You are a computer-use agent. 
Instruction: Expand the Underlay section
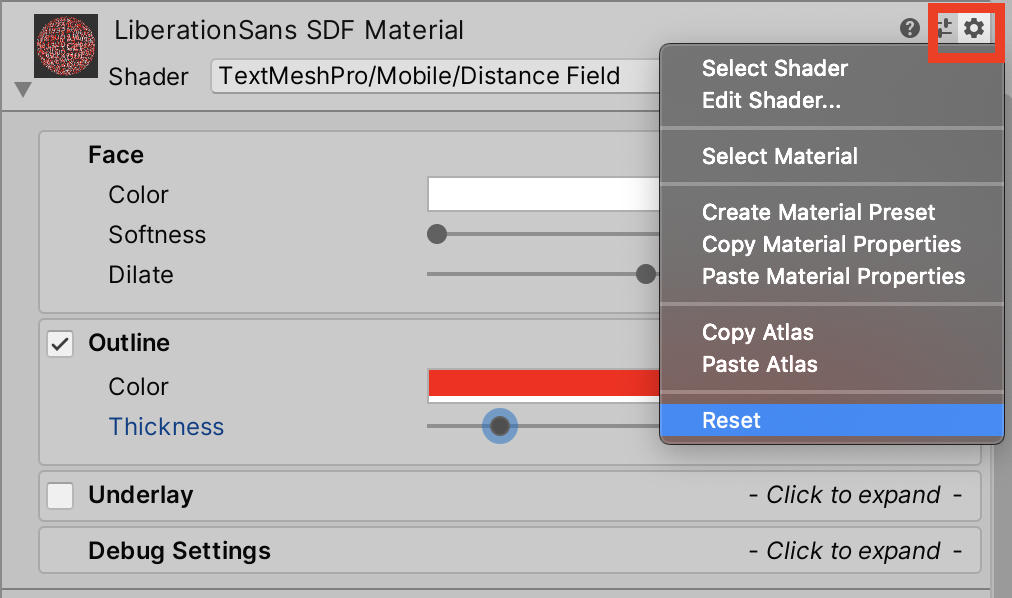click(854, 495)
